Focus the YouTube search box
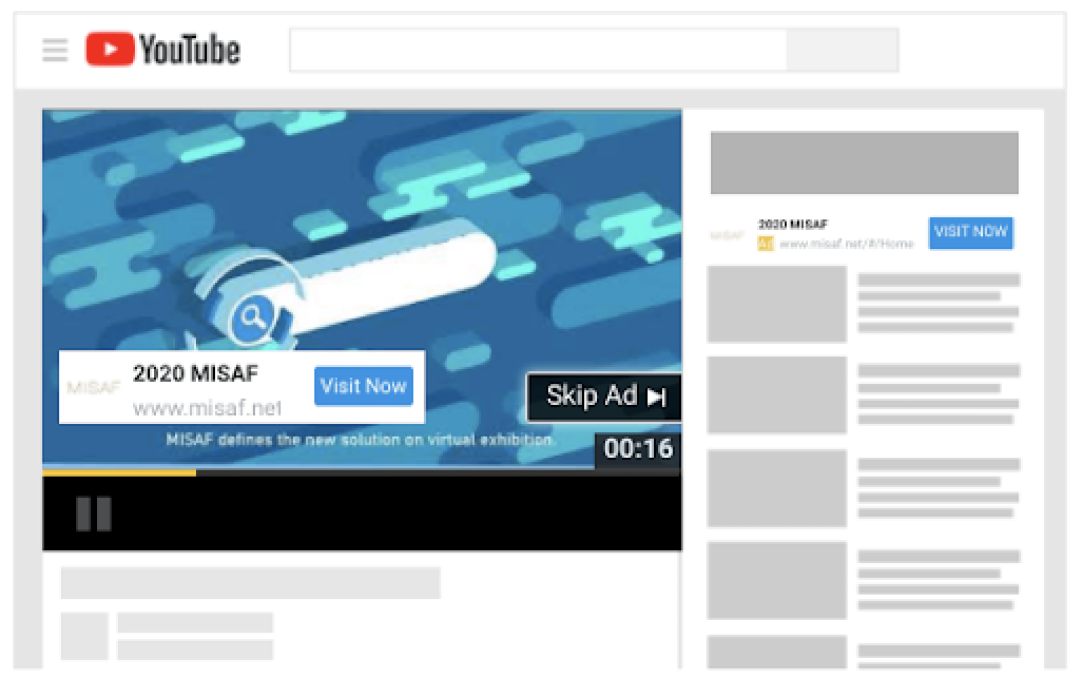This screenshot has width=1080, height=696. (538, 50)
